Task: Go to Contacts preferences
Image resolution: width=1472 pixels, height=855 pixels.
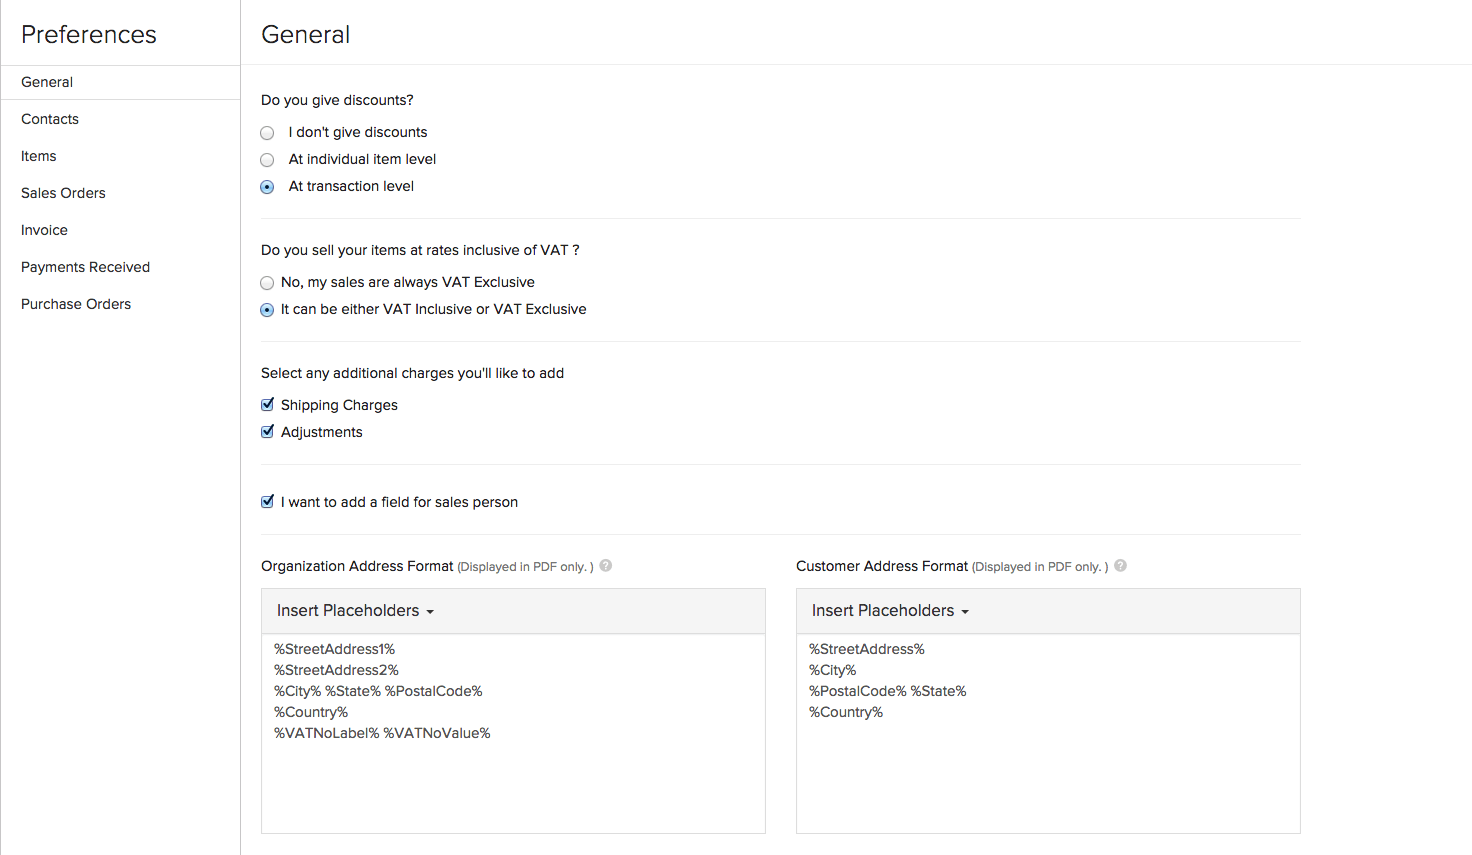Action: pyautogui.click(x=50, y=119)
